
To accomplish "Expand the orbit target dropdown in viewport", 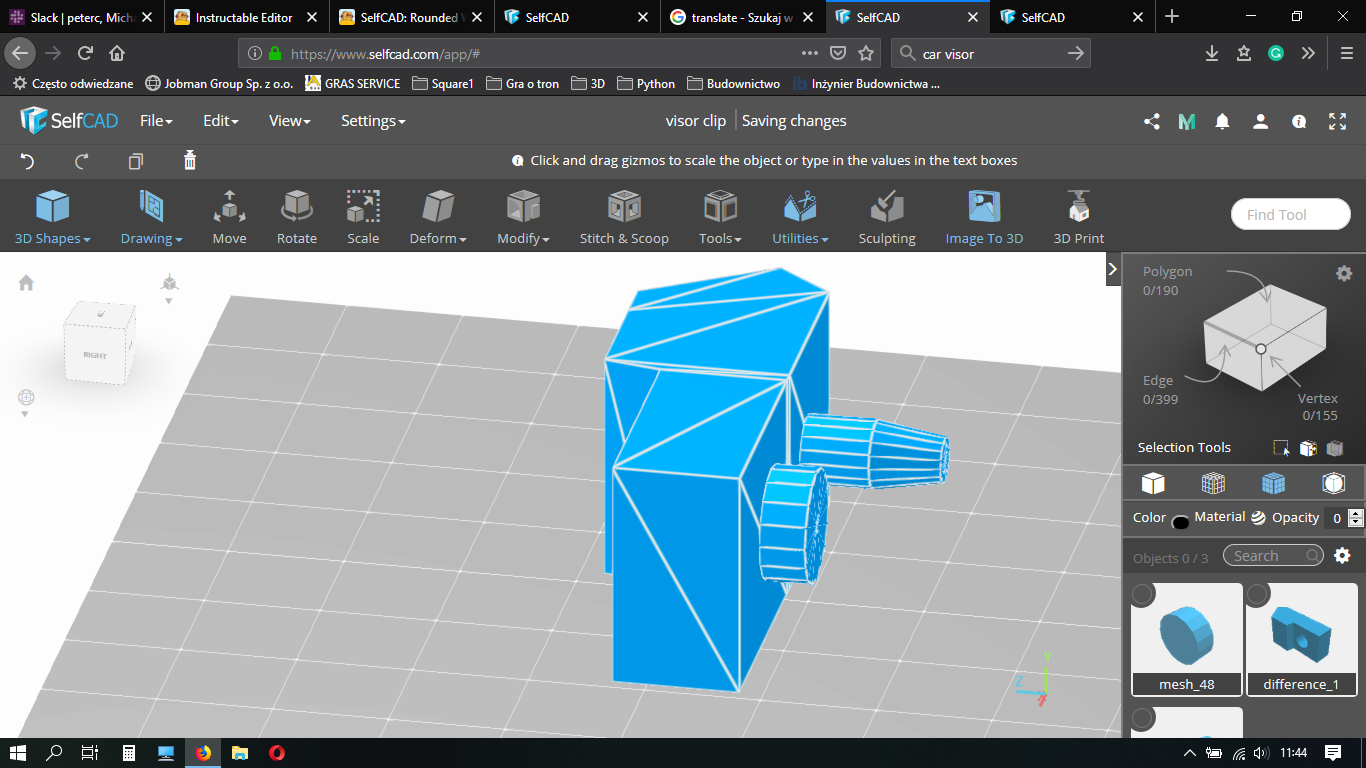I will (x=26, y=414).
